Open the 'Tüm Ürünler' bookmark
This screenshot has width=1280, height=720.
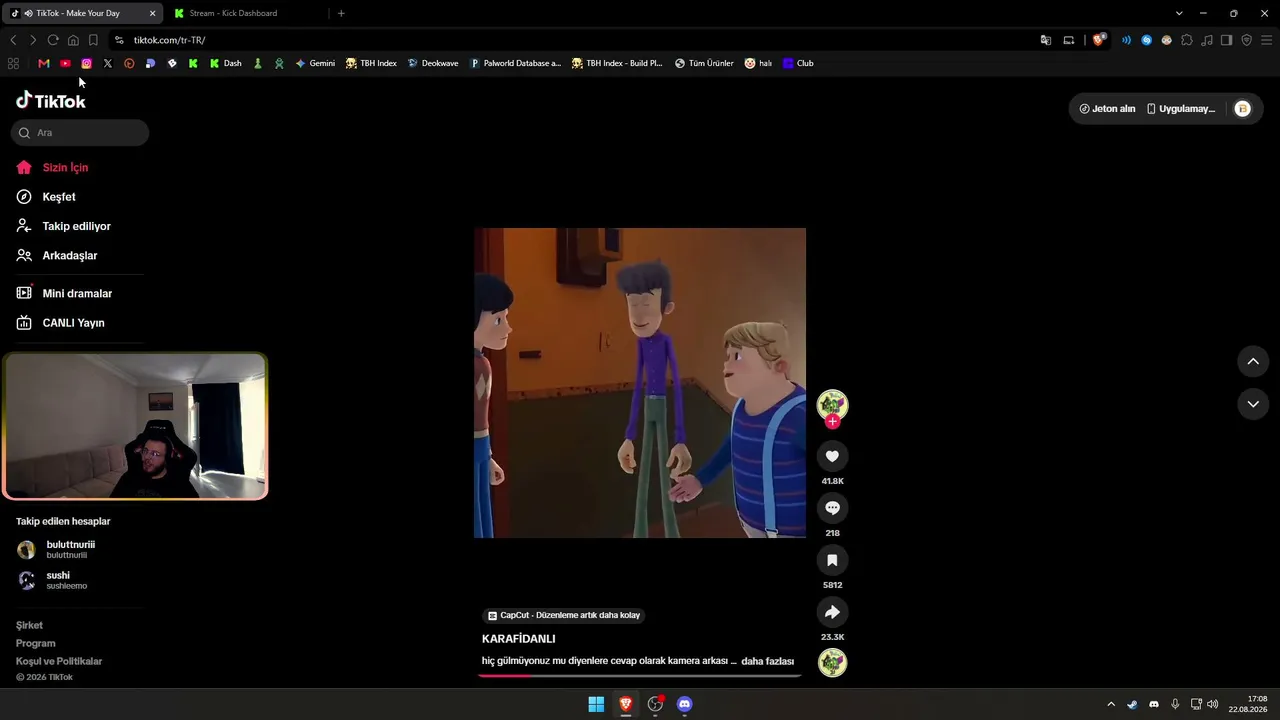pos(704,63)
